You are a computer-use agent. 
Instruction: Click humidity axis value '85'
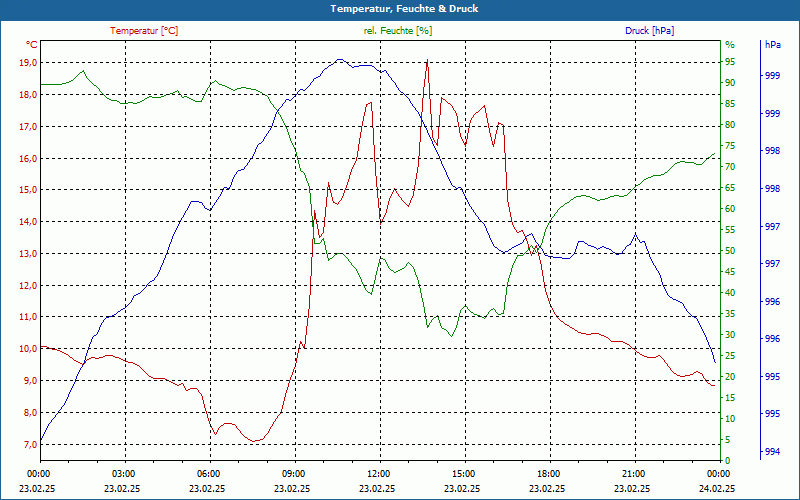[x=730, y=104]
